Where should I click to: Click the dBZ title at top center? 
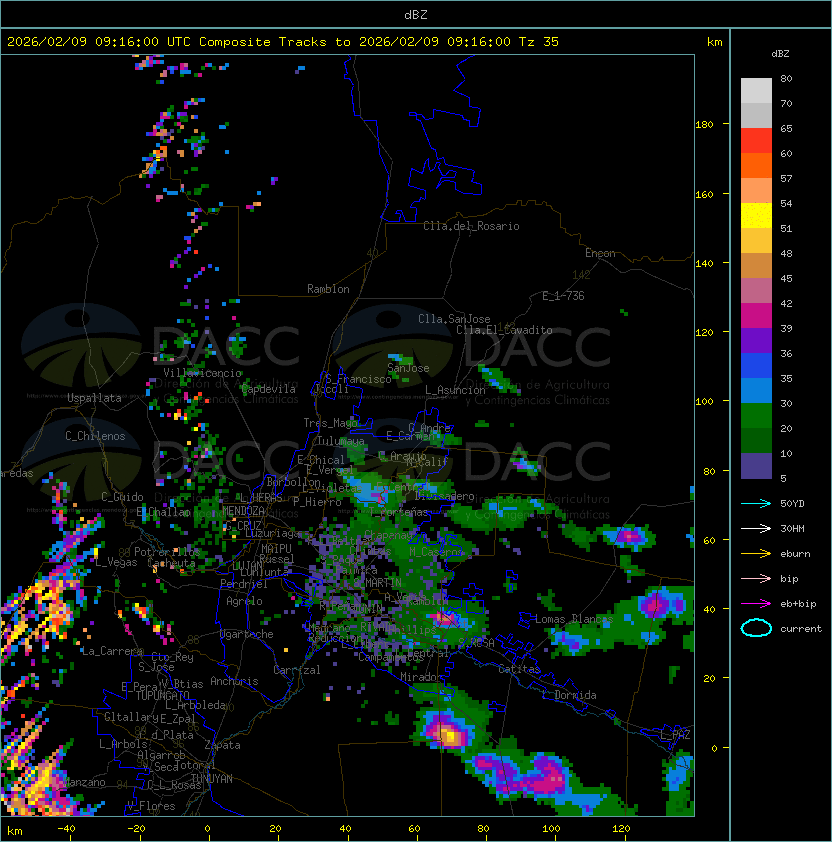point(415,14)
